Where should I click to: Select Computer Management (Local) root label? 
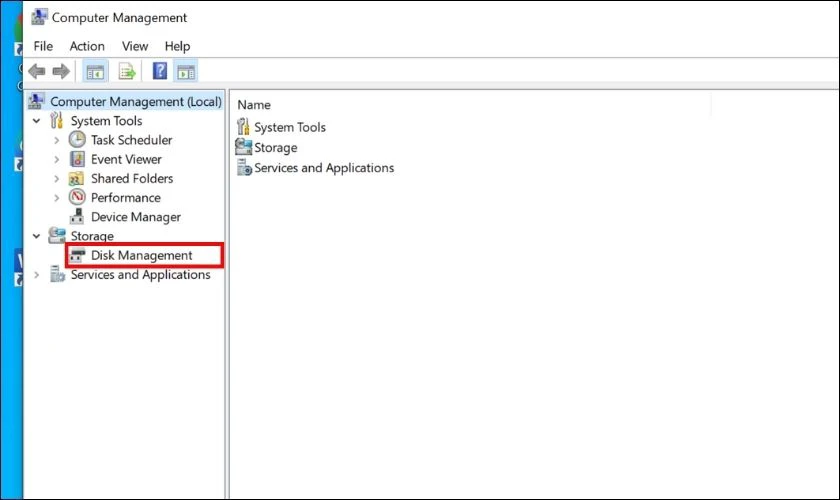pyautogui.click(x=136, y=101)
